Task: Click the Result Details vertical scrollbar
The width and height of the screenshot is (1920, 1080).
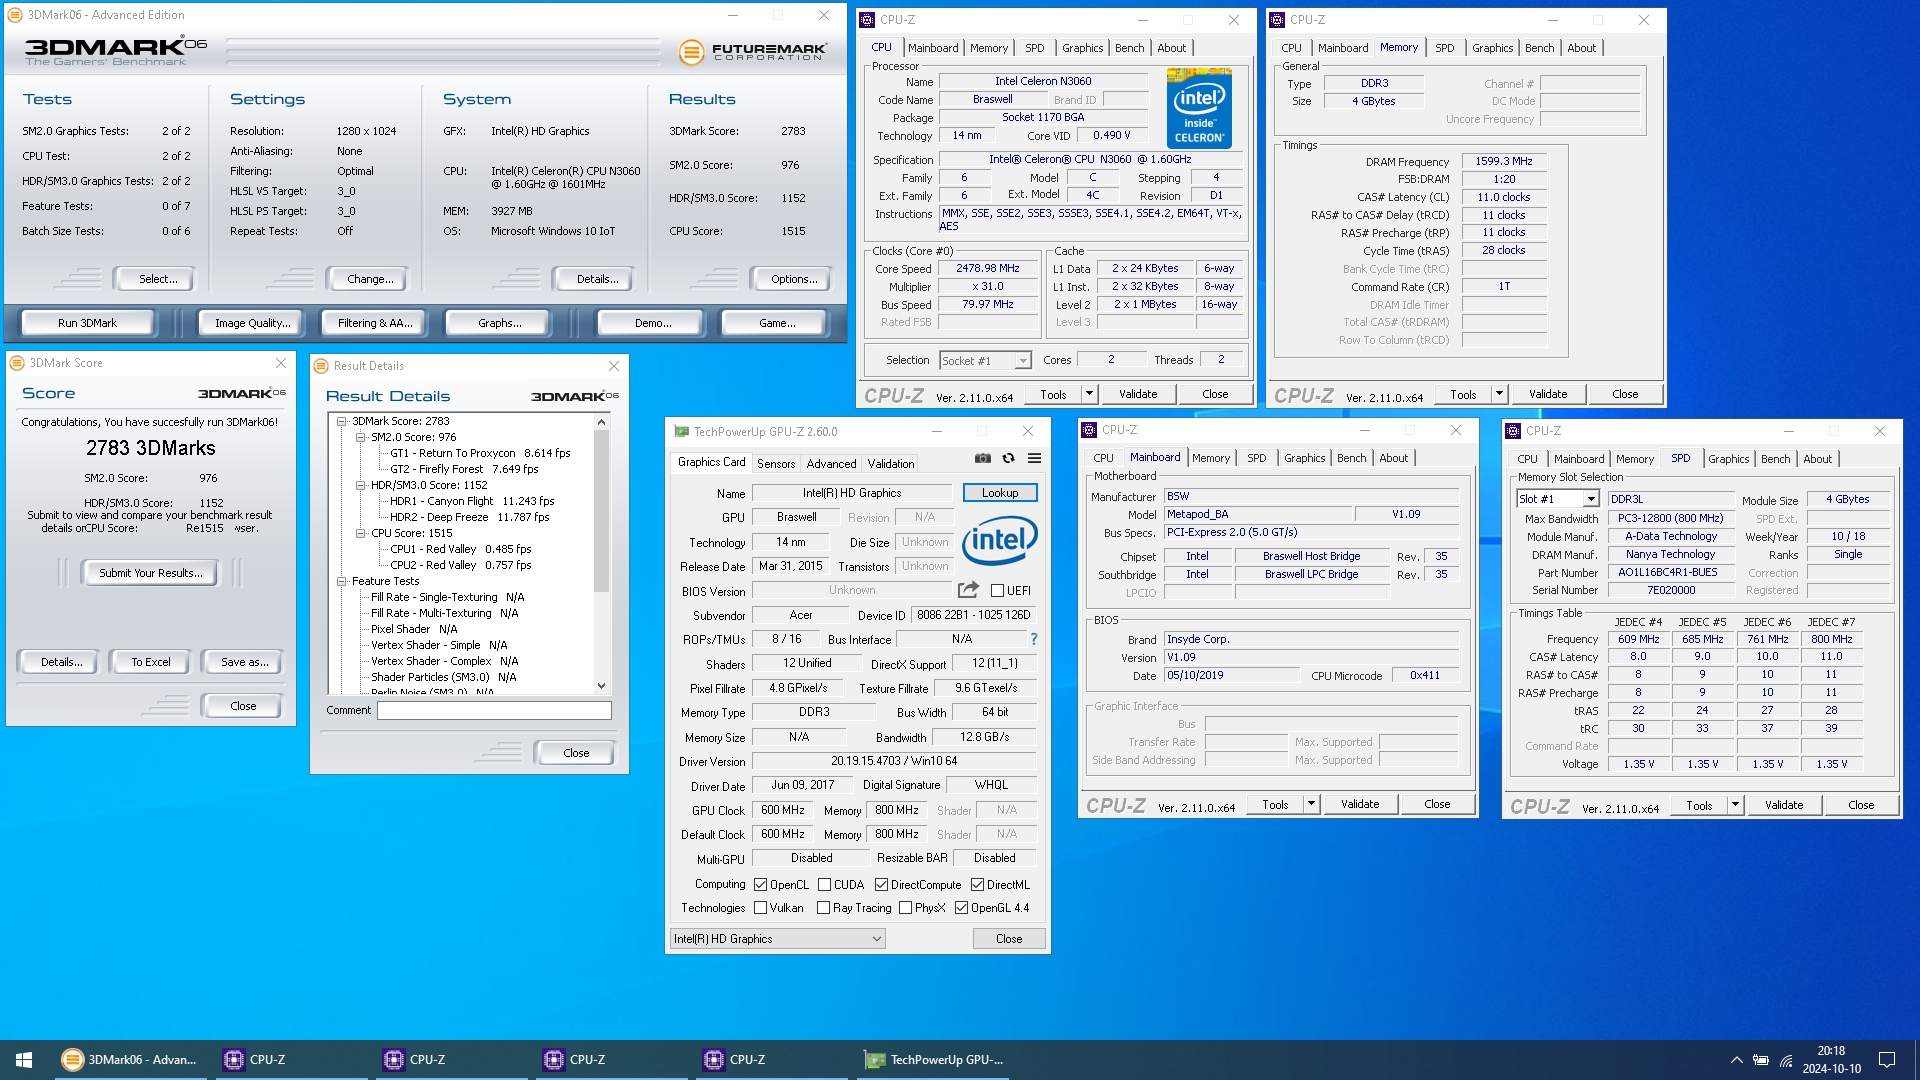Action: coord(601,554)
